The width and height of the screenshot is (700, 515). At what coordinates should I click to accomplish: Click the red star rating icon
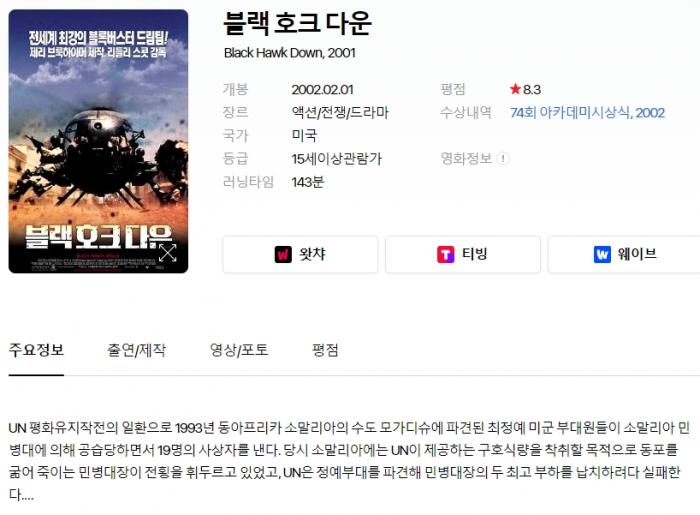click(x=515, y=89)
